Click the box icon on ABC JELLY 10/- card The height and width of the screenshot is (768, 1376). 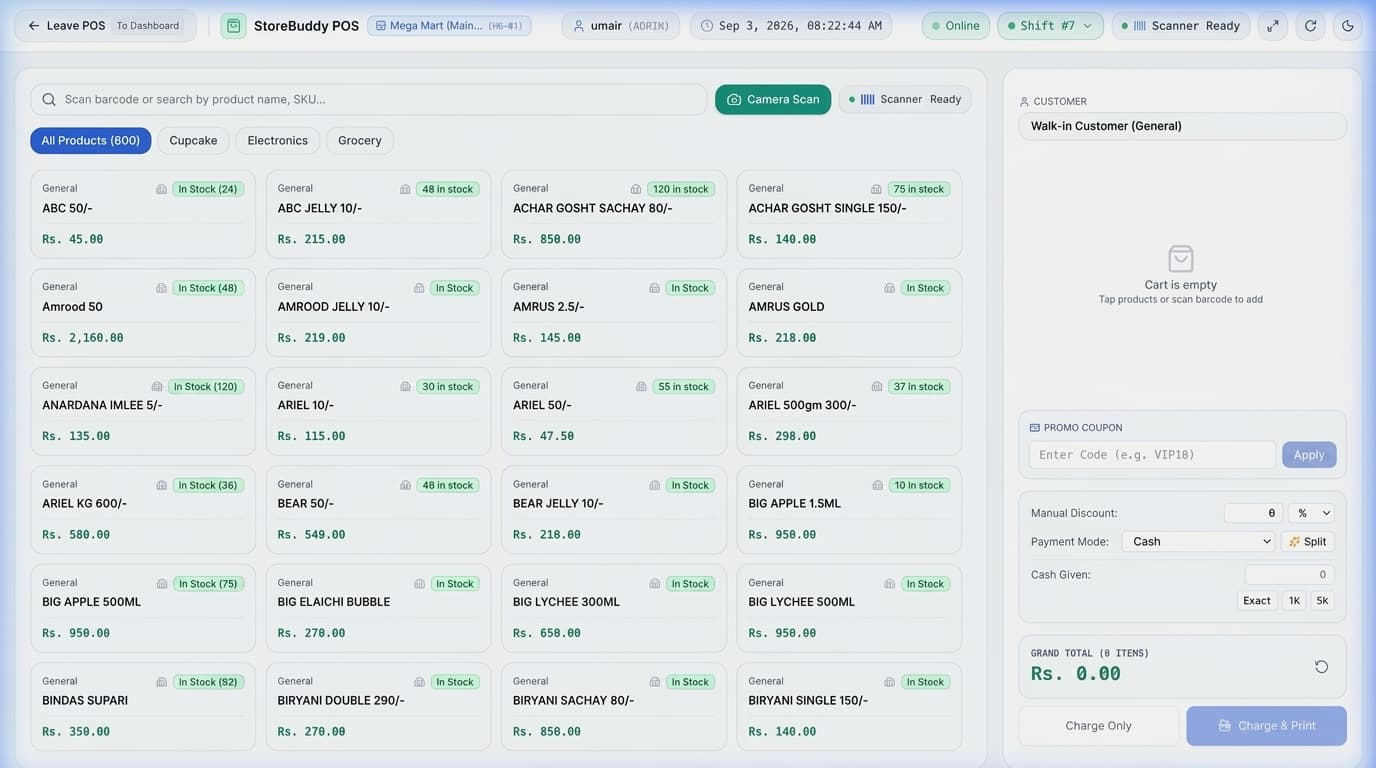point(405,189)
